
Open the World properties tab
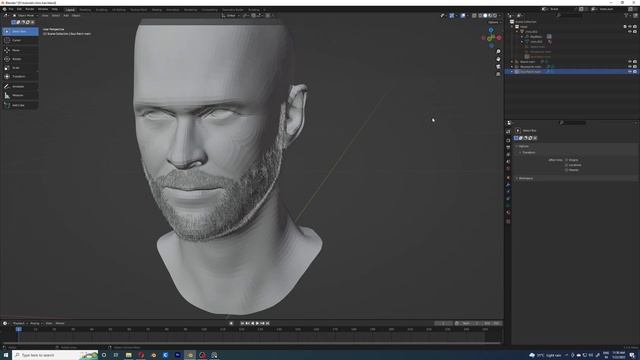pyautogui.click(x=508, y=169)
